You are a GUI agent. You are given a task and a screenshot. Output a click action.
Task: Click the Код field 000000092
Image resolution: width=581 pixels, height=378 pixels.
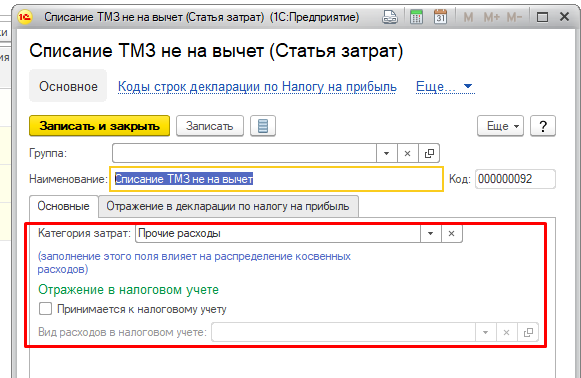pyautogui.click(x=515, y=179)
